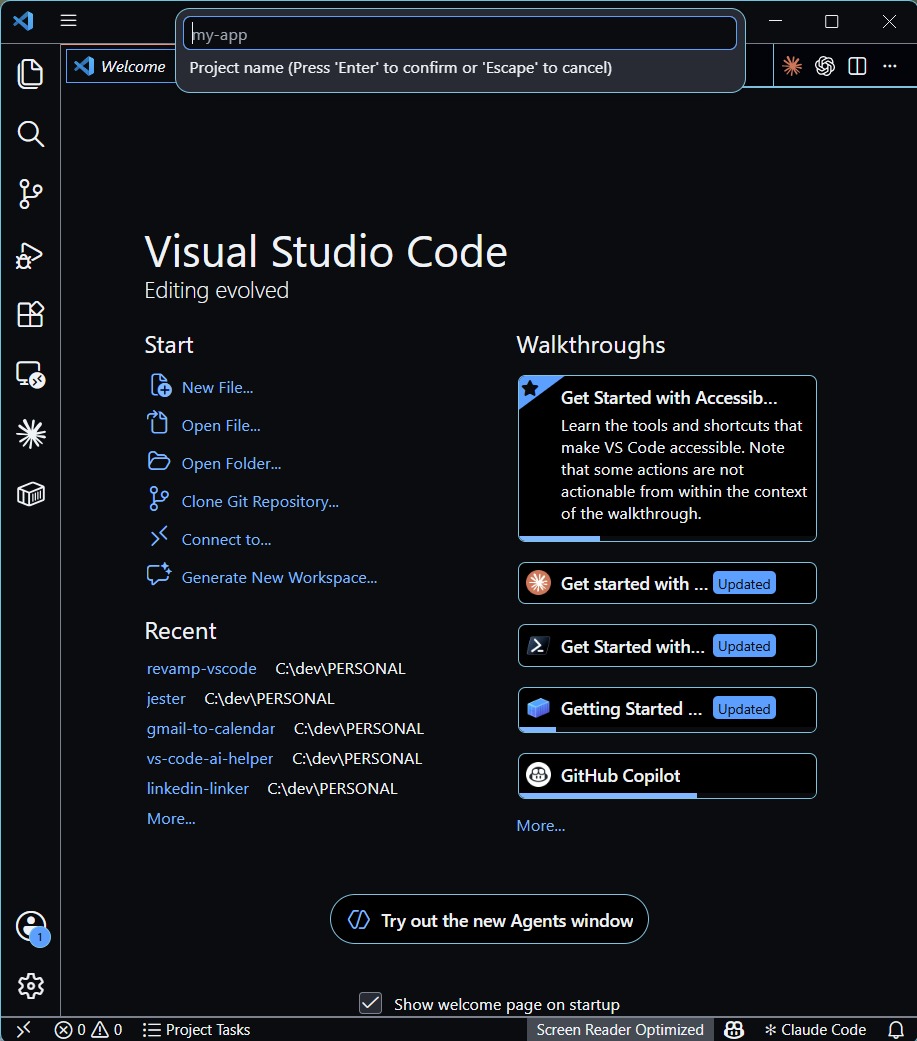The image size is (917, 1041).
Task: Open the GitHub Copilot walkthrough card
Action: pyautogui.click(x=667, y=775)
